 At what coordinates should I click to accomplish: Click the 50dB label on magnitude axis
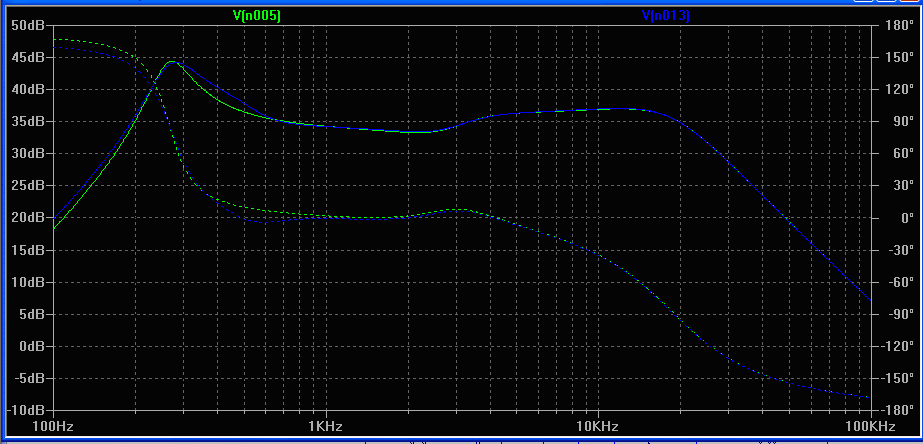(28, 25)
